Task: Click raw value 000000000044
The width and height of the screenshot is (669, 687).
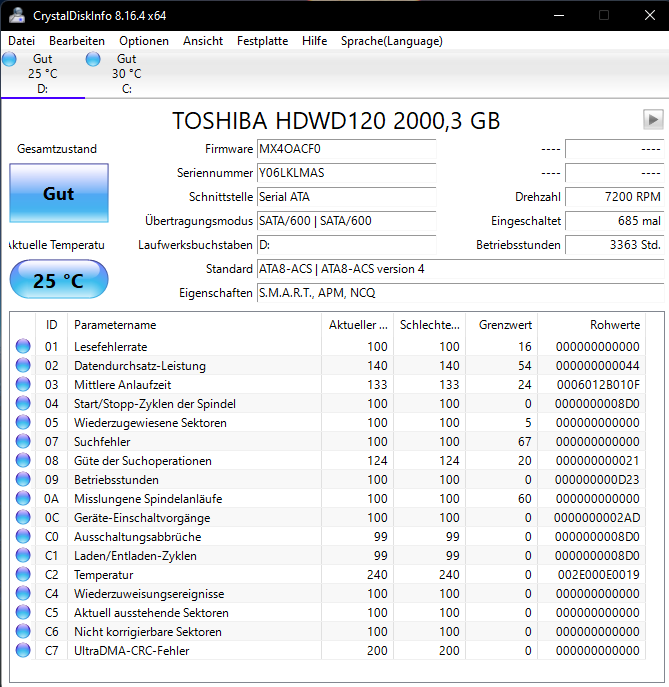Action: click(x=598, y=366)
